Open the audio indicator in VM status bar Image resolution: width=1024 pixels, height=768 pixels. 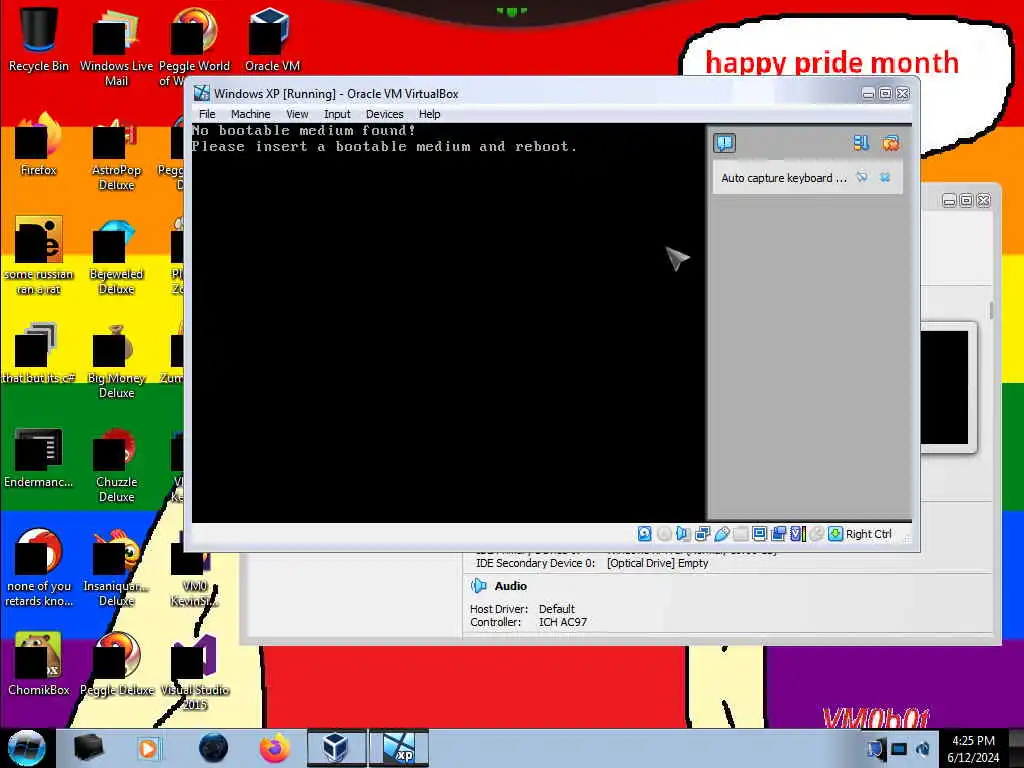(682, 534)
